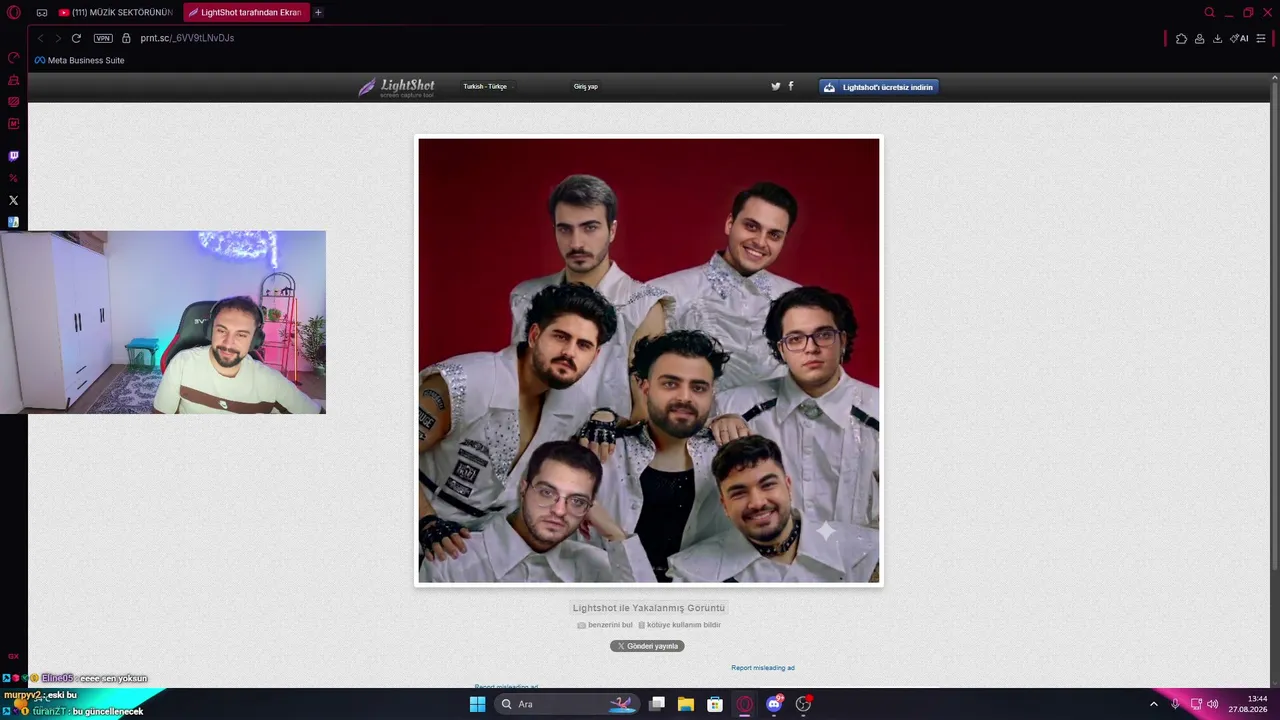Click the microphone tray icon
1280x720 pixels.
tap(1175, 704)
